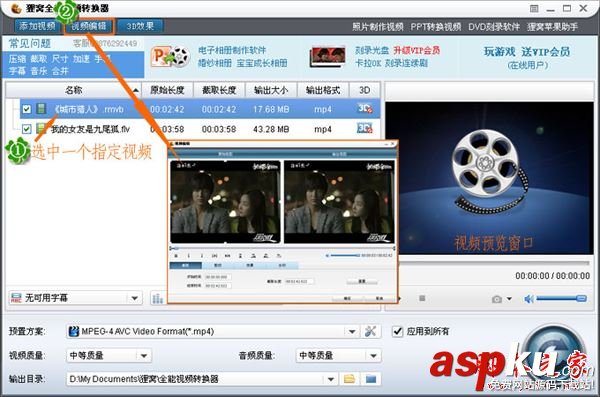Open the title bar menu icon

click(x=534, y=8)
